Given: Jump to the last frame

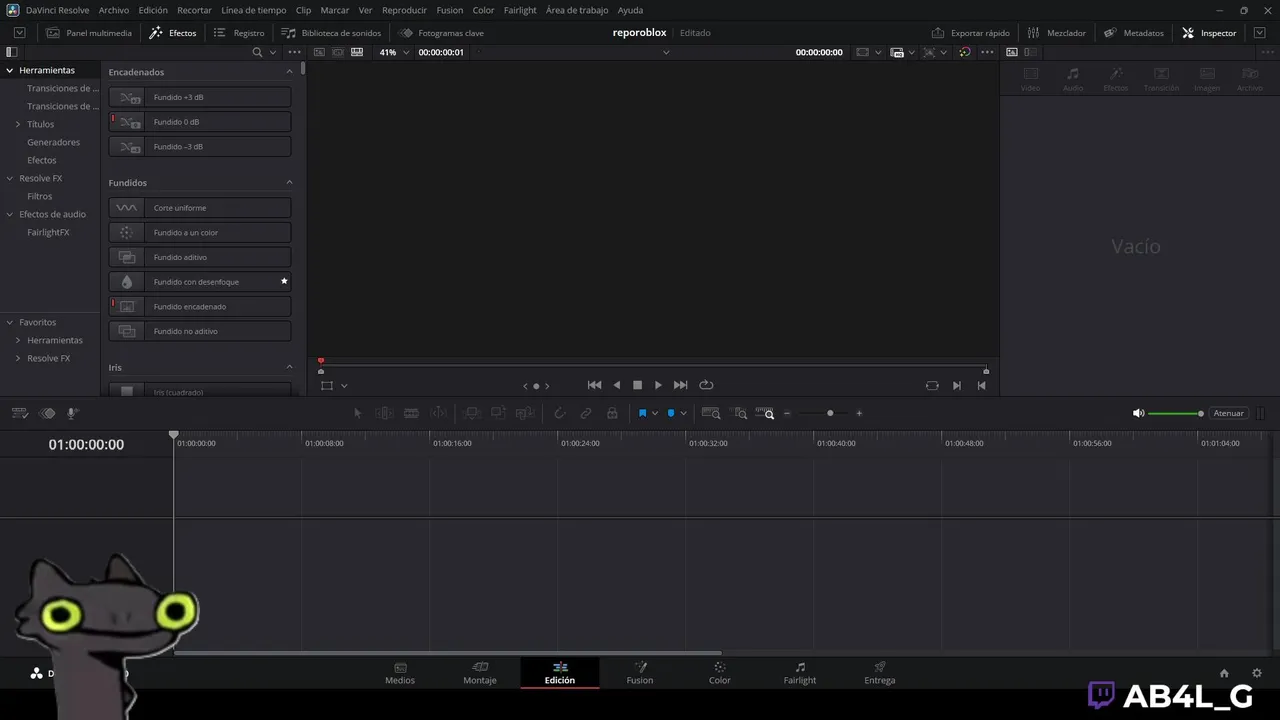Looking at the screenshot, I should pos(680,385).
